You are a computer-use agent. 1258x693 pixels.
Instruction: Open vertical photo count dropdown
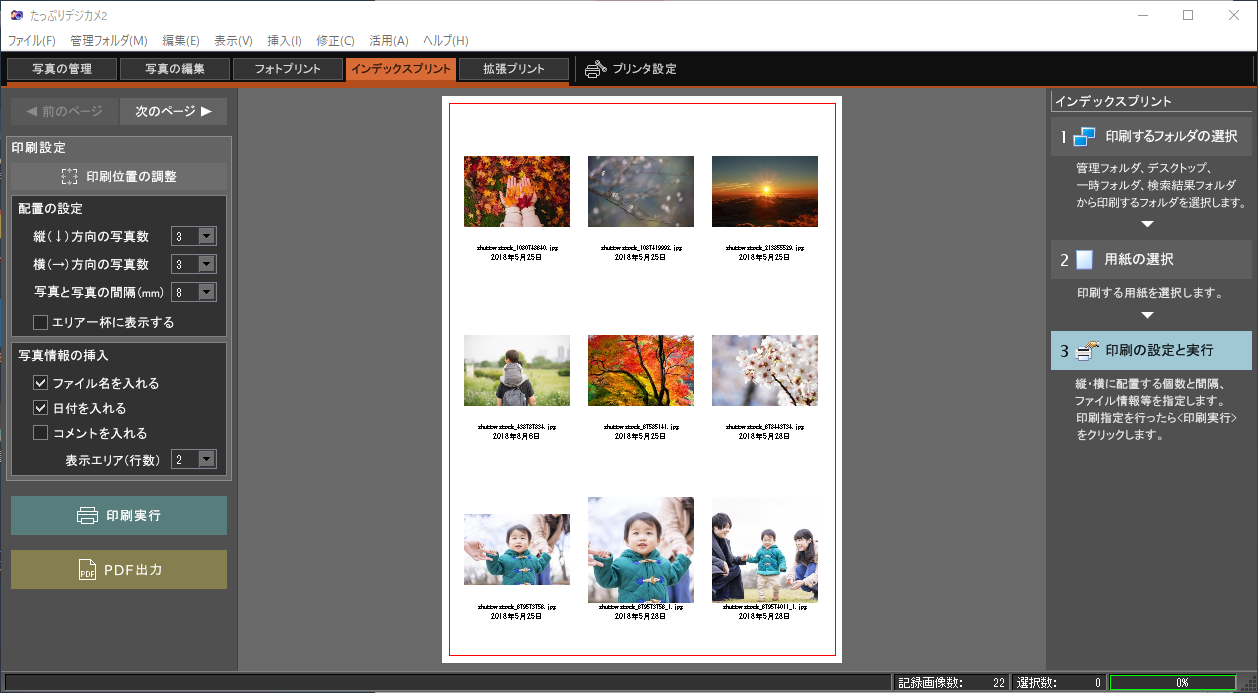tap(206, 237)
